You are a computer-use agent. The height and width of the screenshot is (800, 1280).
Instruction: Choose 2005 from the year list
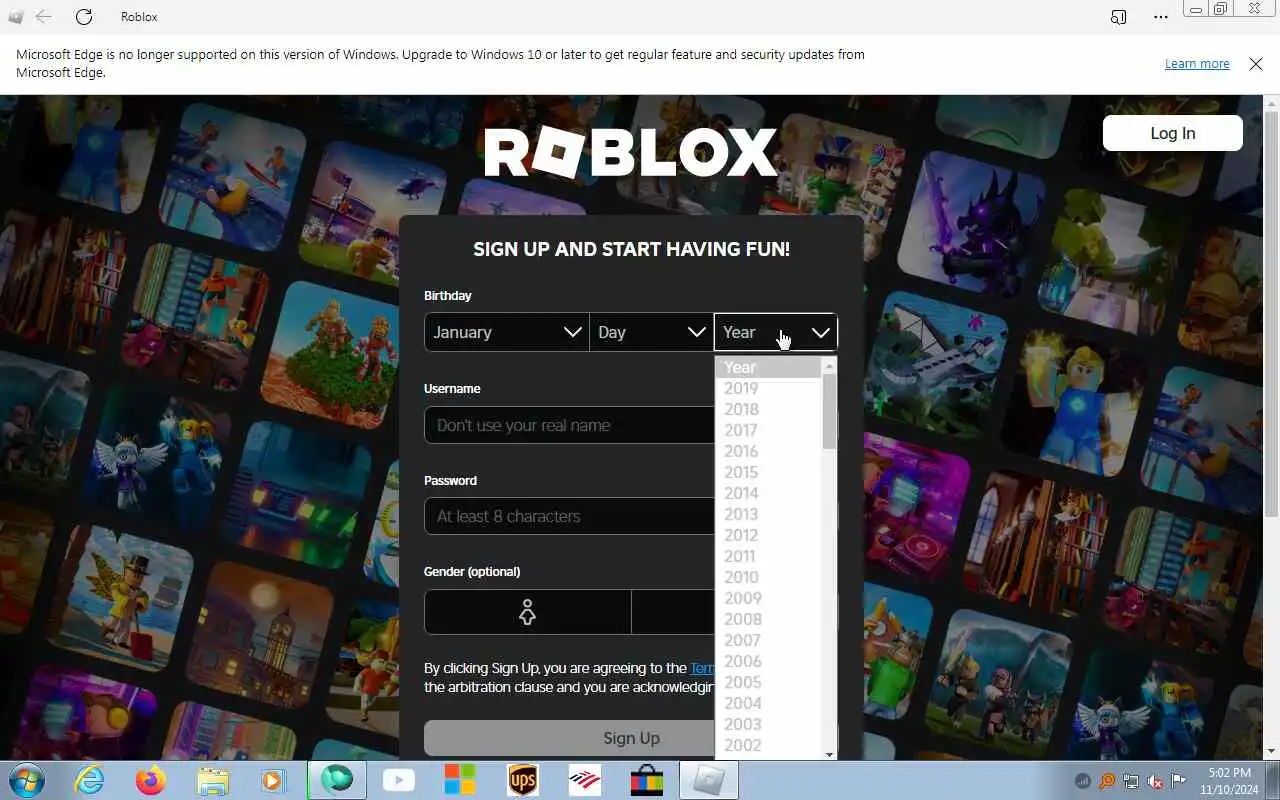point(768,682)
